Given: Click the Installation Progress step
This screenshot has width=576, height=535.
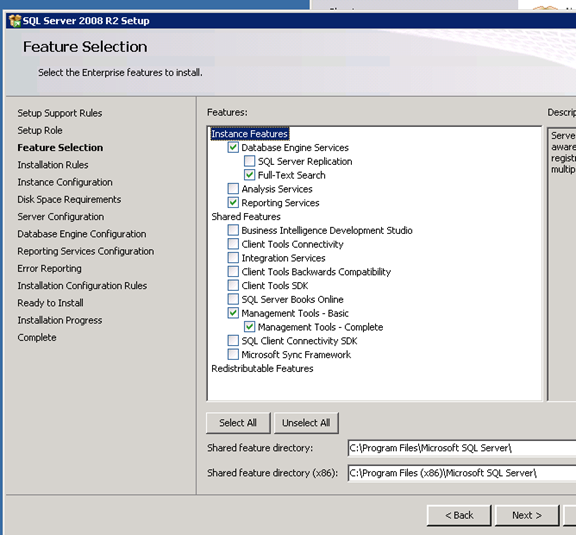Looking at the screenshot, I should pos(60,320).
